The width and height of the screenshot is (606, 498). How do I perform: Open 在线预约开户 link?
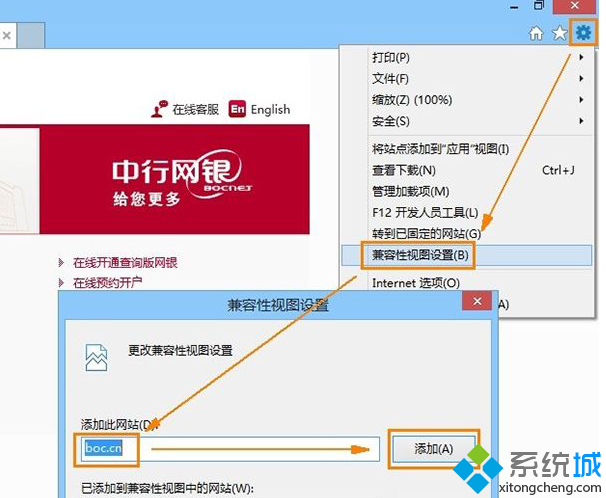tap(107, 283)
